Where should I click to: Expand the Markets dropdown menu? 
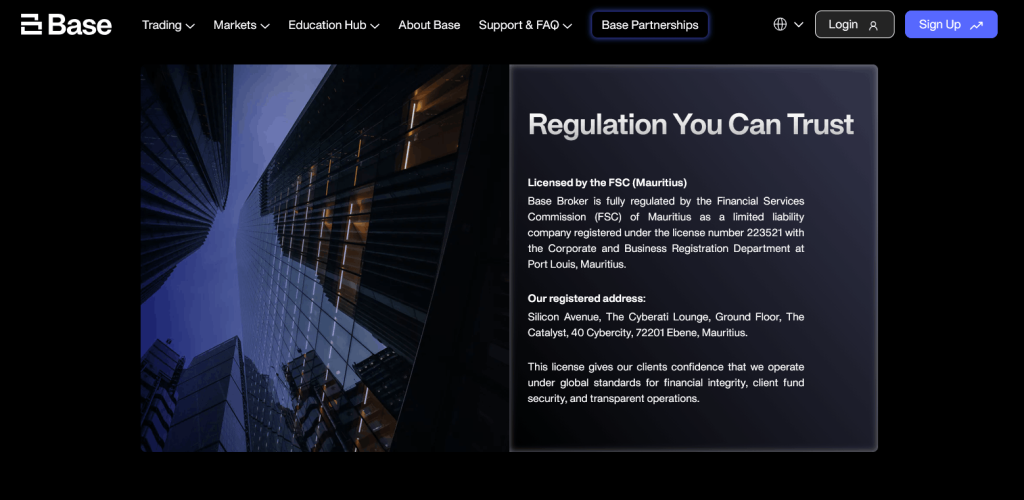(x=241, y=25)
